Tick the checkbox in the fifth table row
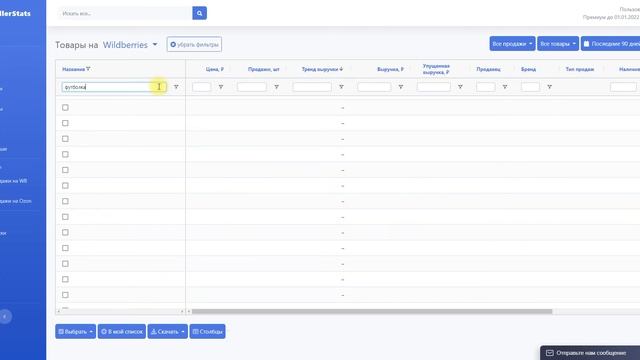Viewport: 640px width, 360px height. (65, 170)
